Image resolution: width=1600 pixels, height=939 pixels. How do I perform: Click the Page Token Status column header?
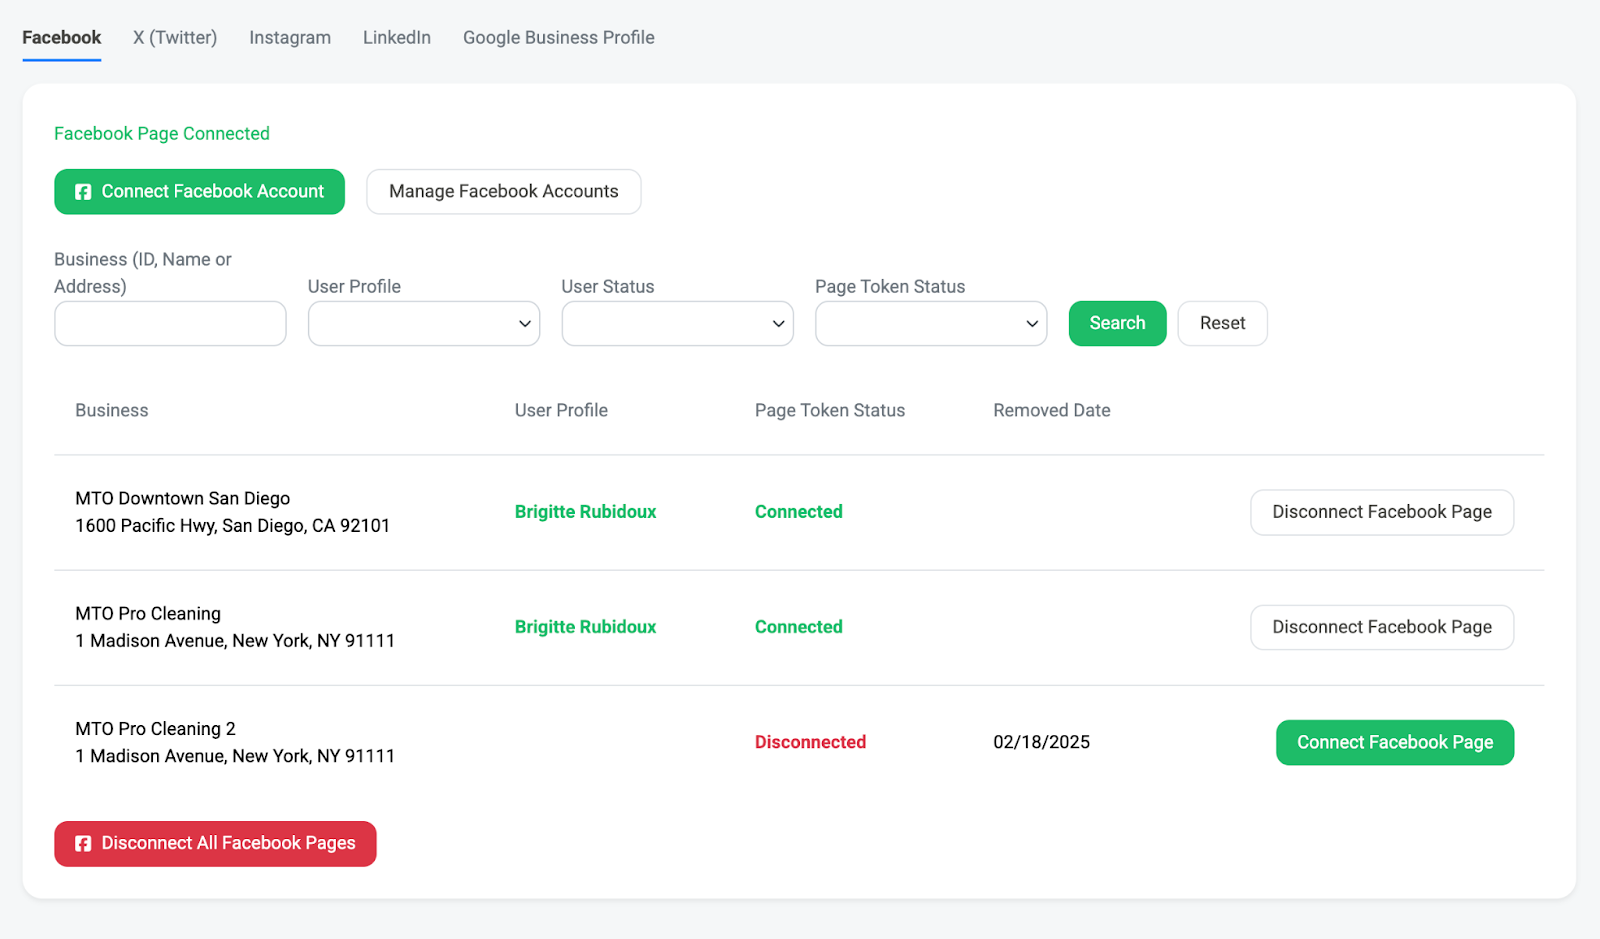(x=830, y=410)
